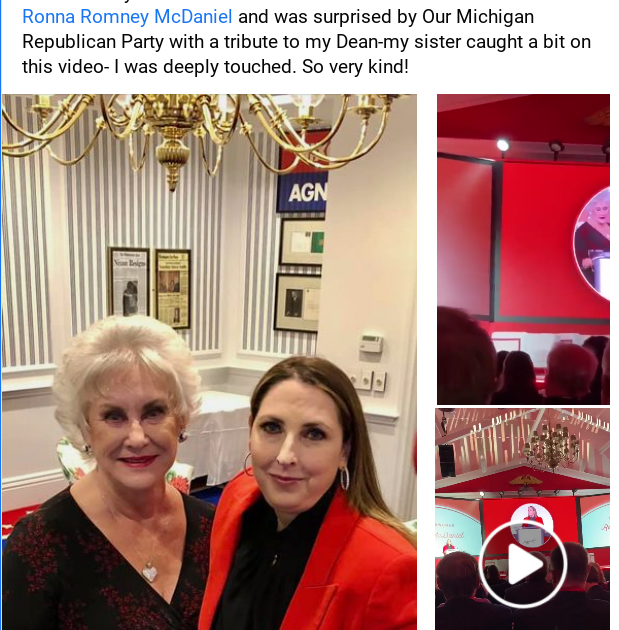This screenshot has width=619, height=630.
Task: Click the chandelier in the event hall video
Action: pos(552,444)
